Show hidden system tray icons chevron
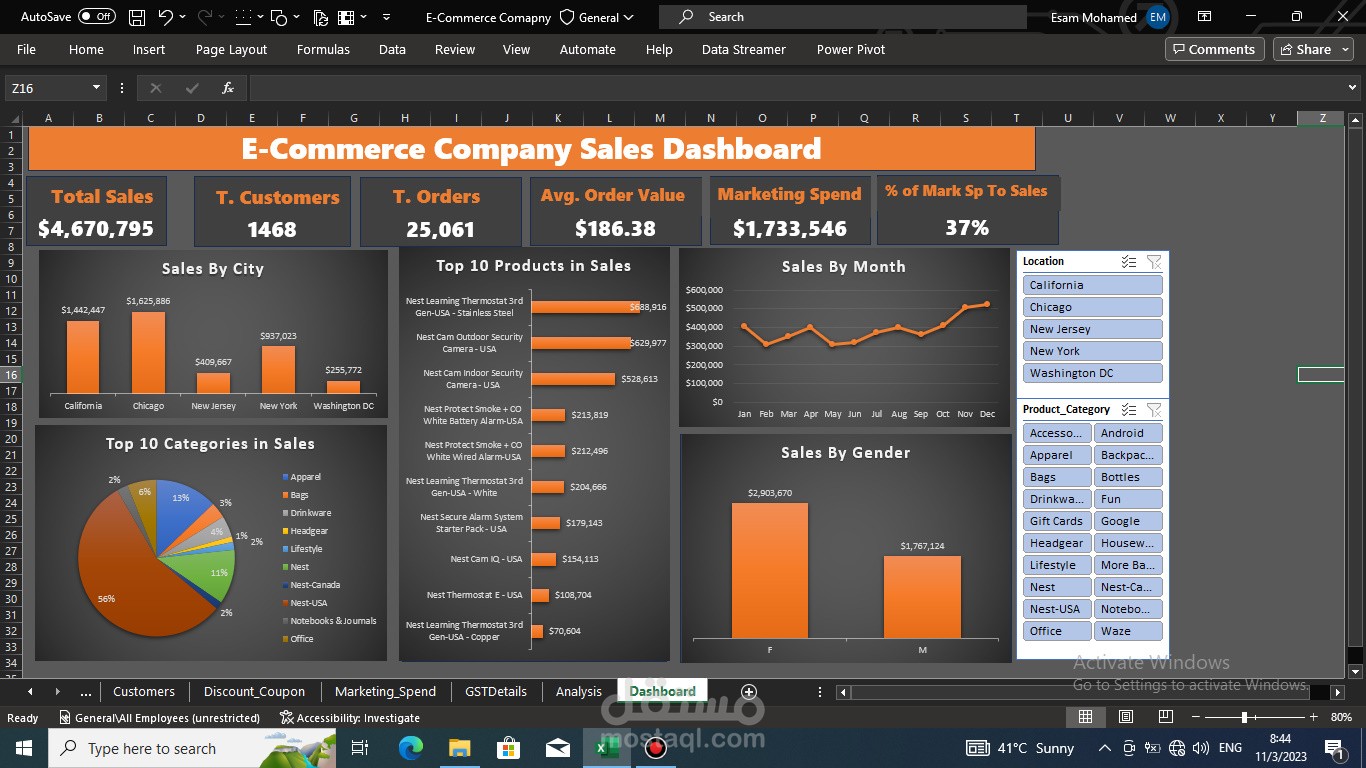The image size is (1366, 768). [x=1104, y=748]
